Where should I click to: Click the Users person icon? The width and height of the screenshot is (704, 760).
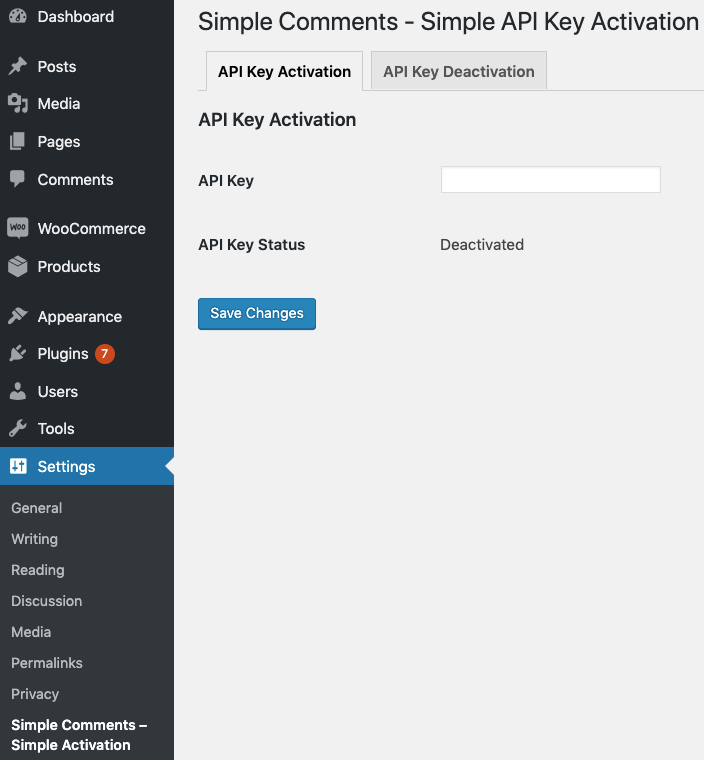[18, 391]
